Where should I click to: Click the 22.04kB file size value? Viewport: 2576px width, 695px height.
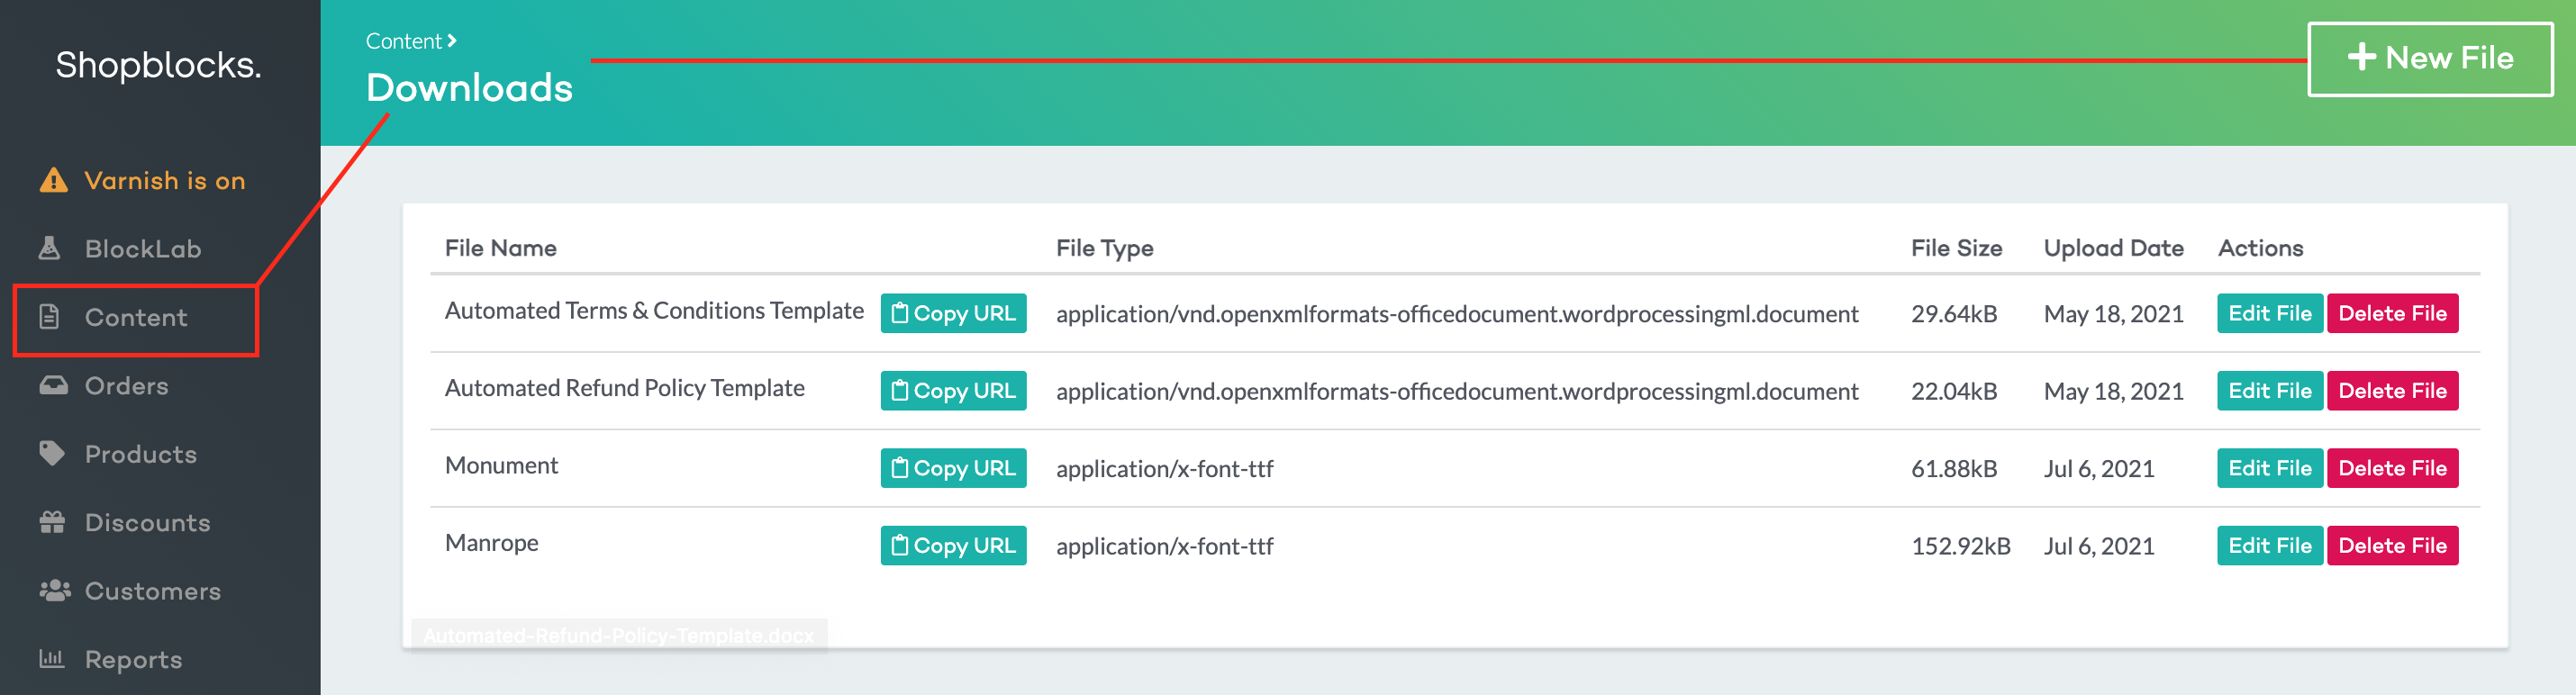[1954, 391]
